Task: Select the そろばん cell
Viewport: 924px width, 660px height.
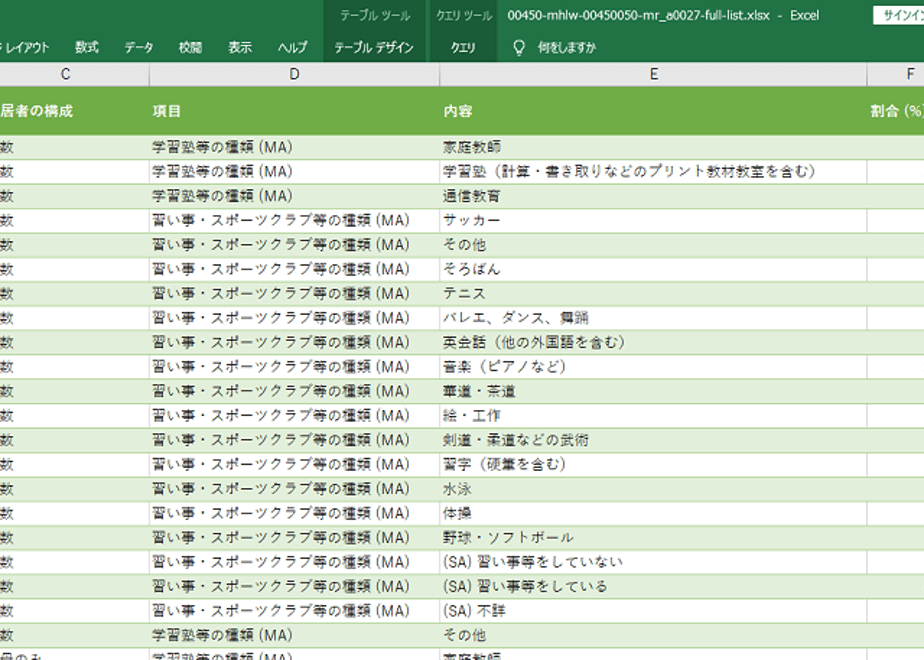Action: pyautogui.click(x=653, y=269)
